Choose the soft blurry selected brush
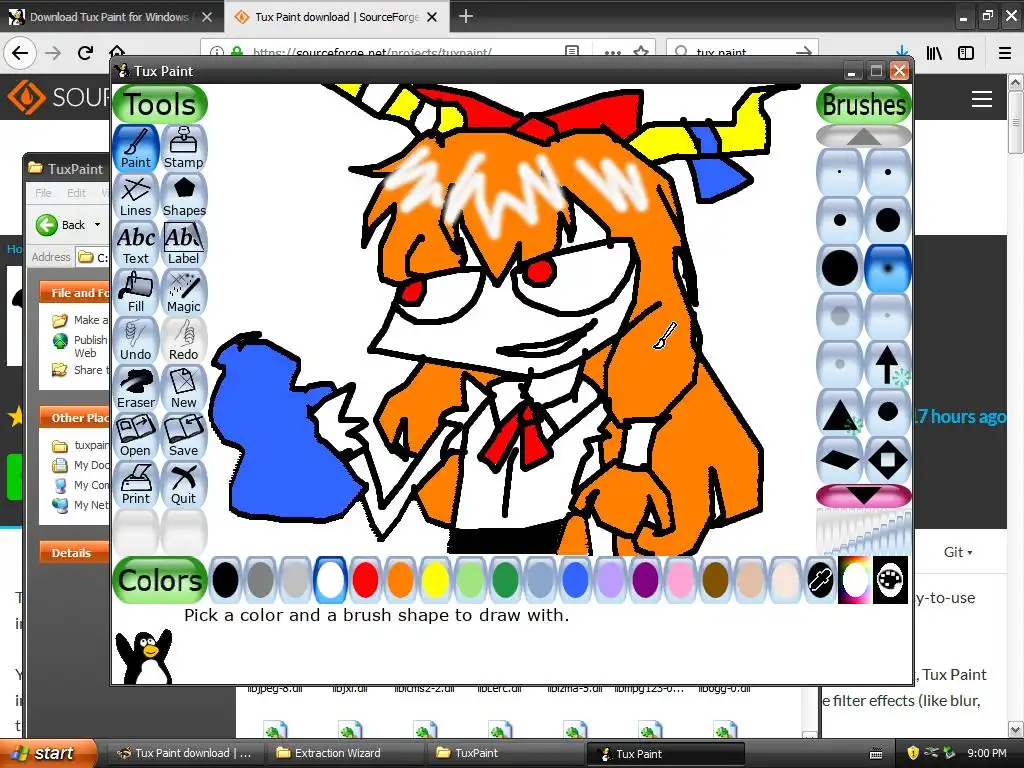The height and width of the screenshot is (768, 1024). 888,268
